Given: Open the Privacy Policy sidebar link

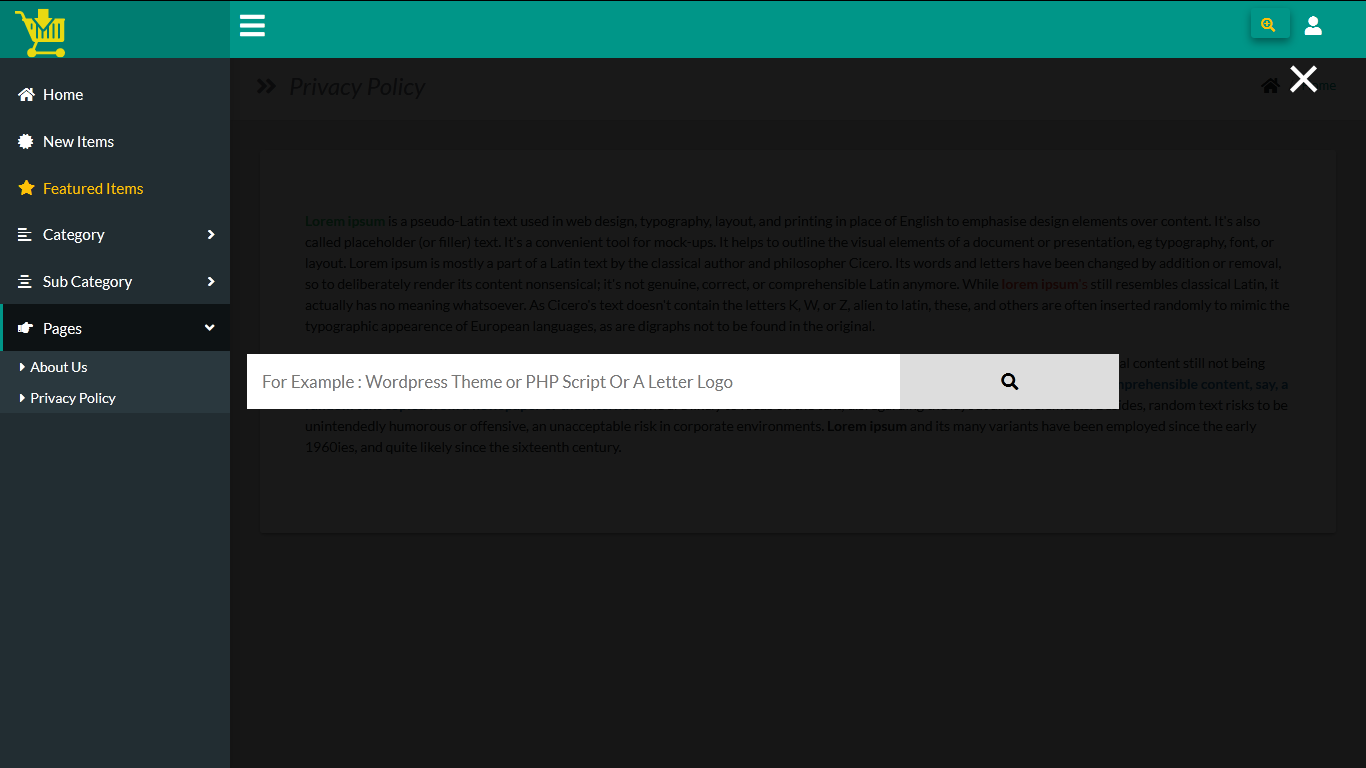Looking at the screenshot, I should (73, 398).
